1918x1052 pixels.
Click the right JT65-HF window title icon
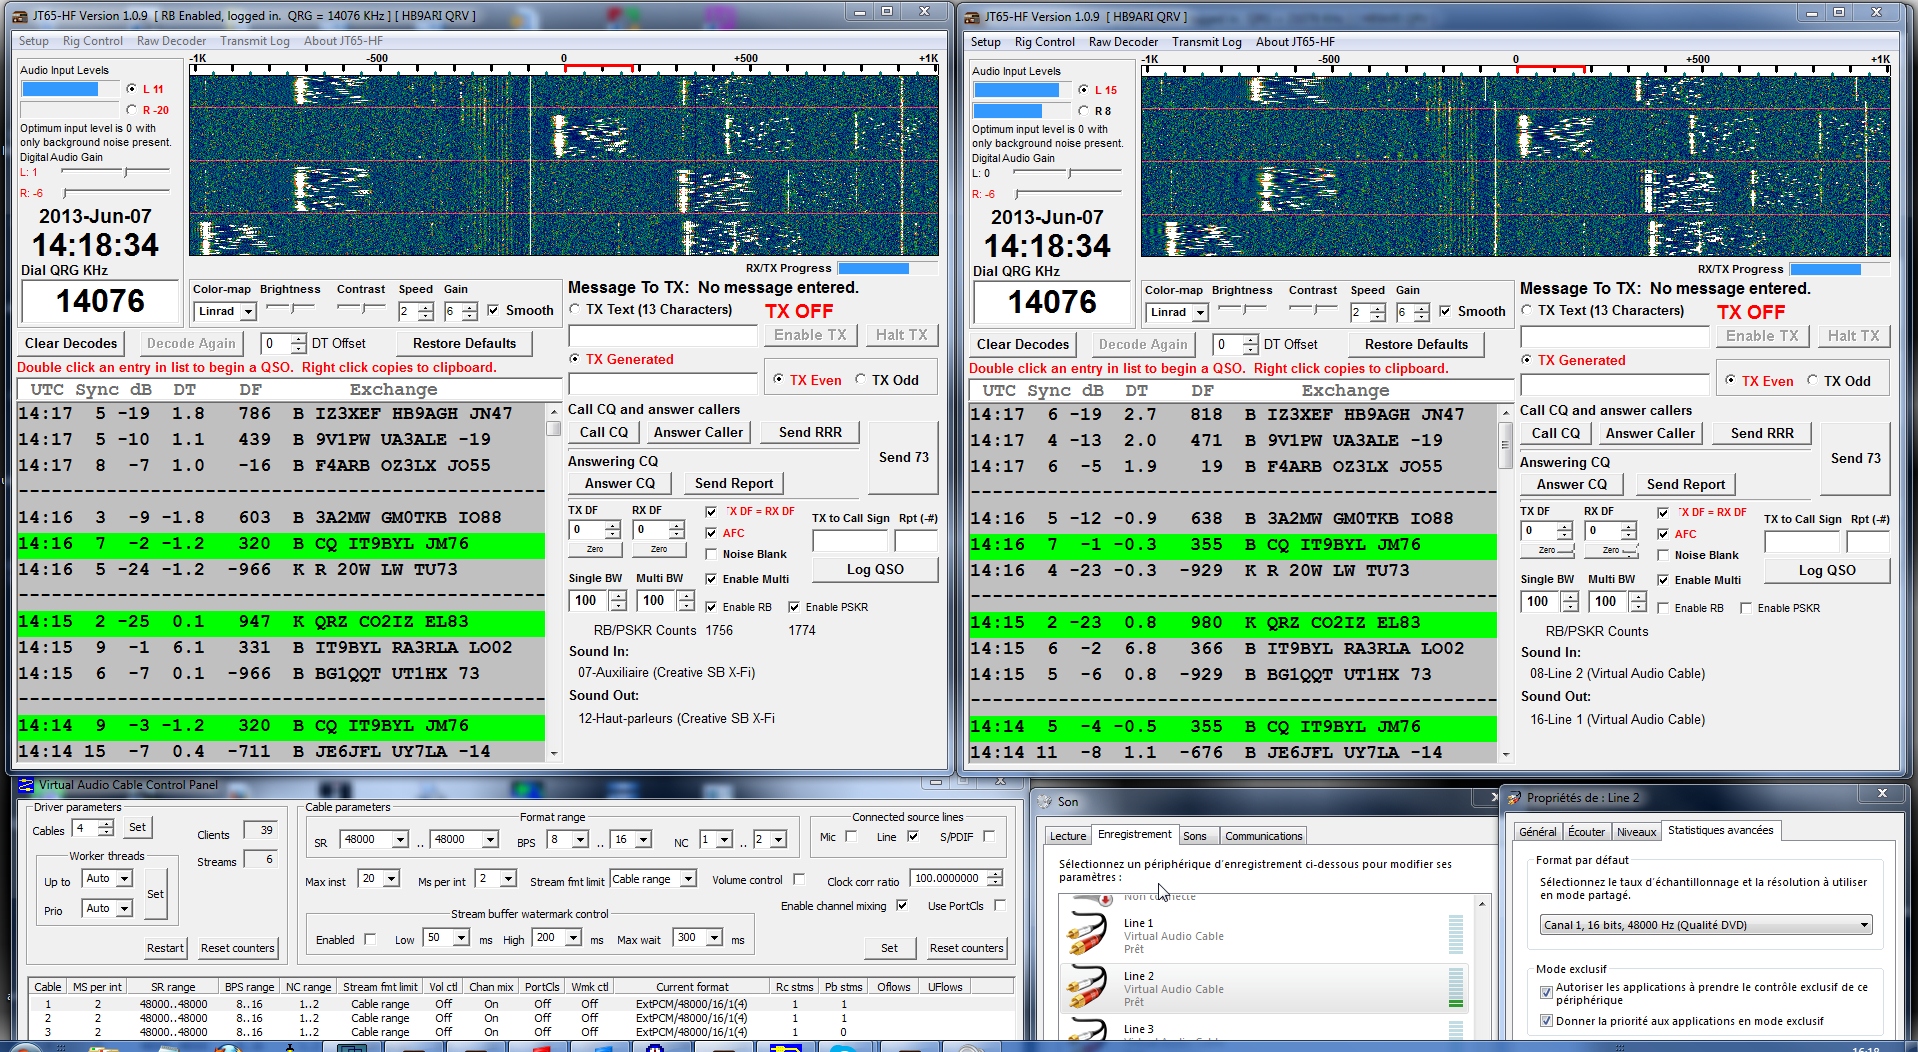(973, 16)
